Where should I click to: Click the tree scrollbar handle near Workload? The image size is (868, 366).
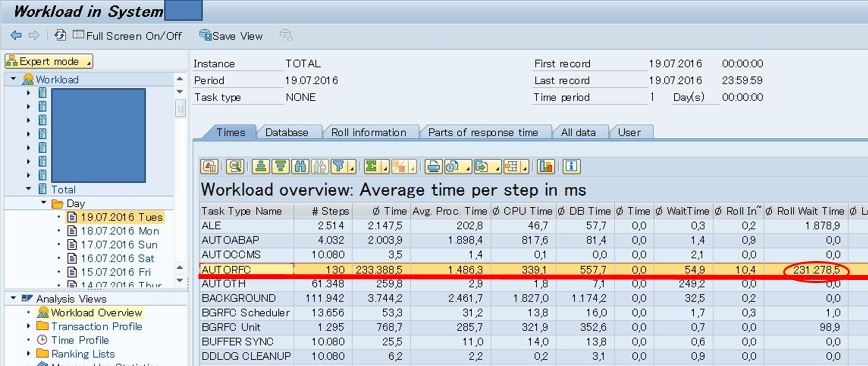pyautogui.click(x=180, y=108)
